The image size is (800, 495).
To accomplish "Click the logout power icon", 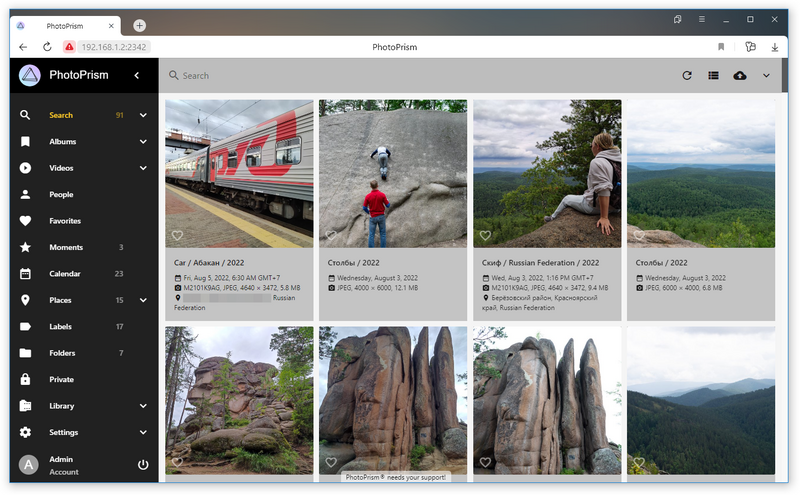I will pyautogui.click(x=143, y=465).
